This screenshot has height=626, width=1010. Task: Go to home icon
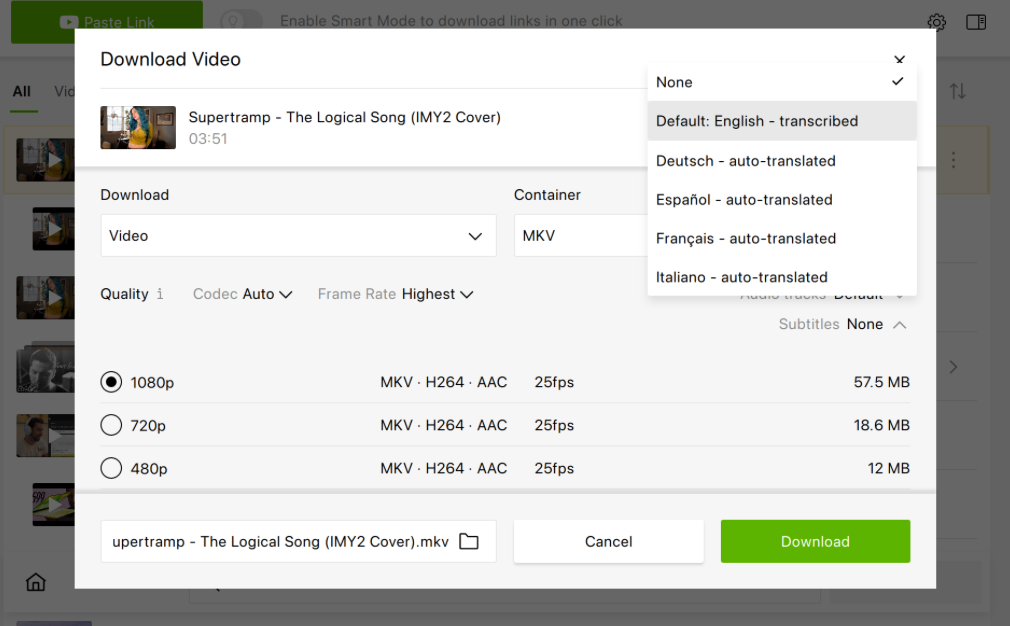click(x=35, y=582)
